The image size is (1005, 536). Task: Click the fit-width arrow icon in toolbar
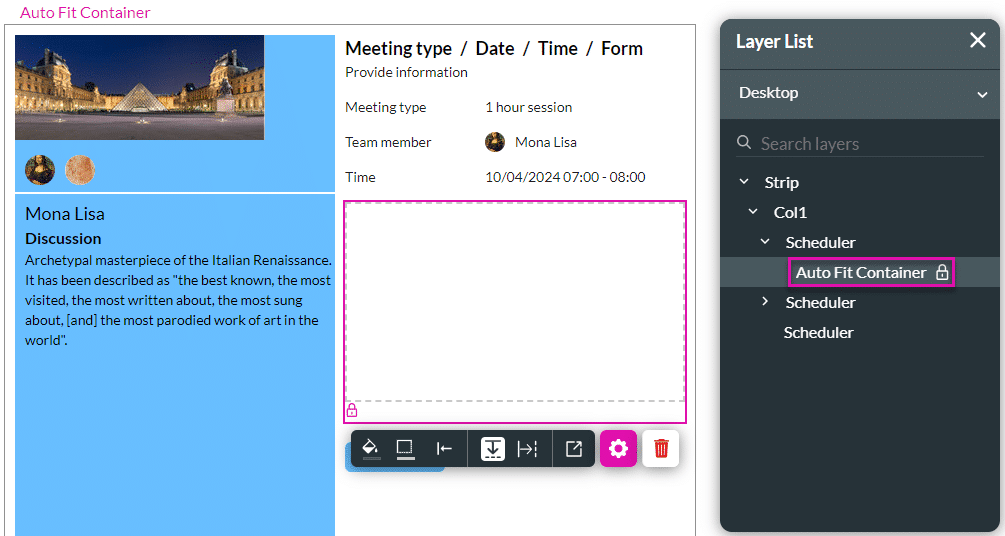pyautogui.click(x=527, y=449)
